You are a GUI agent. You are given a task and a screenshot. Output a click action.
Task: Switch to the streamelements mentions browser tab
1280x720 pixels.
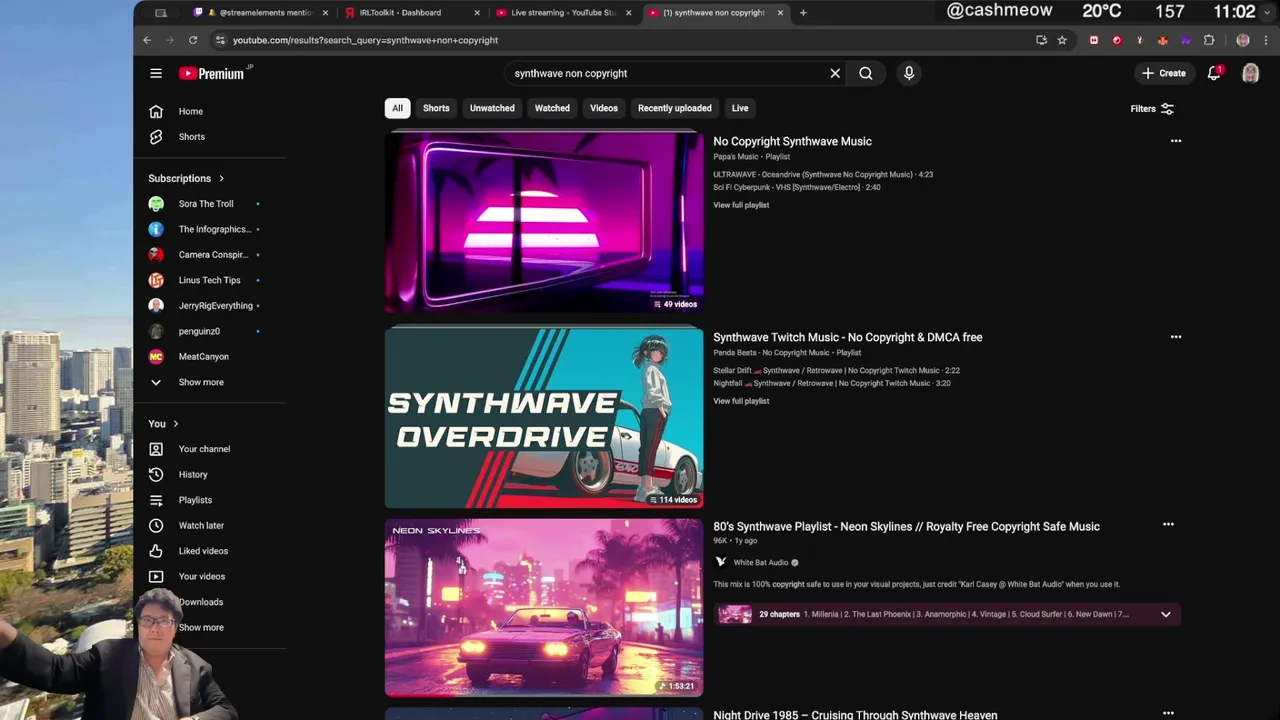pos(258,13)
